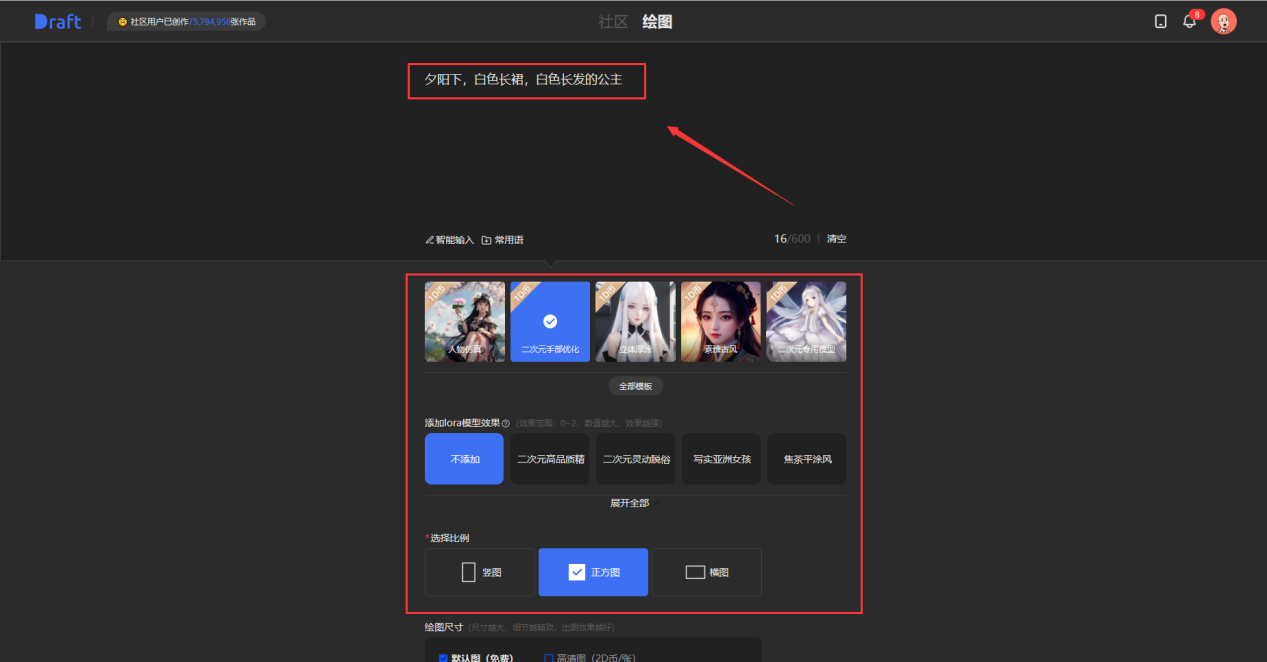Click the community works count banner
Screen dimensions: 1267x662
pos(186,21)
